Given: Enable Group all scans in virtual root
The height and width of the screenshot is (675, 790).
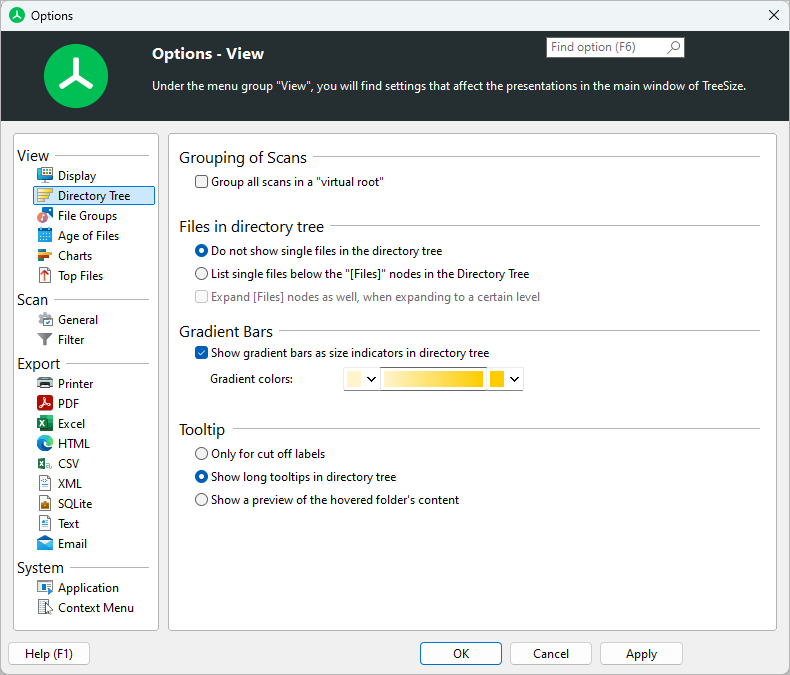Looking at the screenshot, I should [201, 182].
